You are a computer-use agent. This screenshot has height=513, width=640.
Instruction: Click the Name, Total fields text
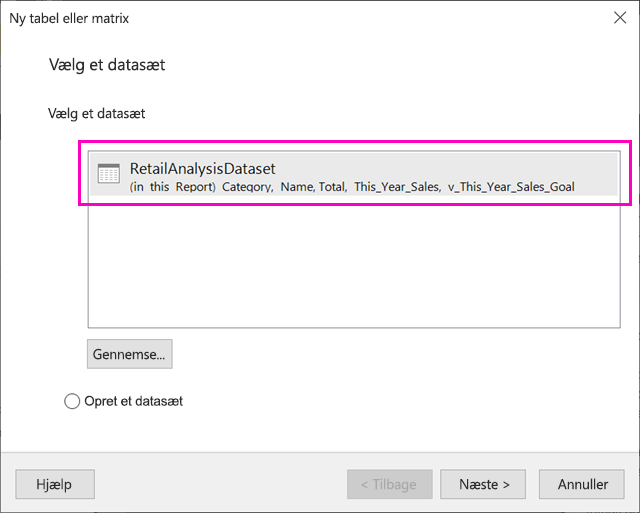(313, 187)
